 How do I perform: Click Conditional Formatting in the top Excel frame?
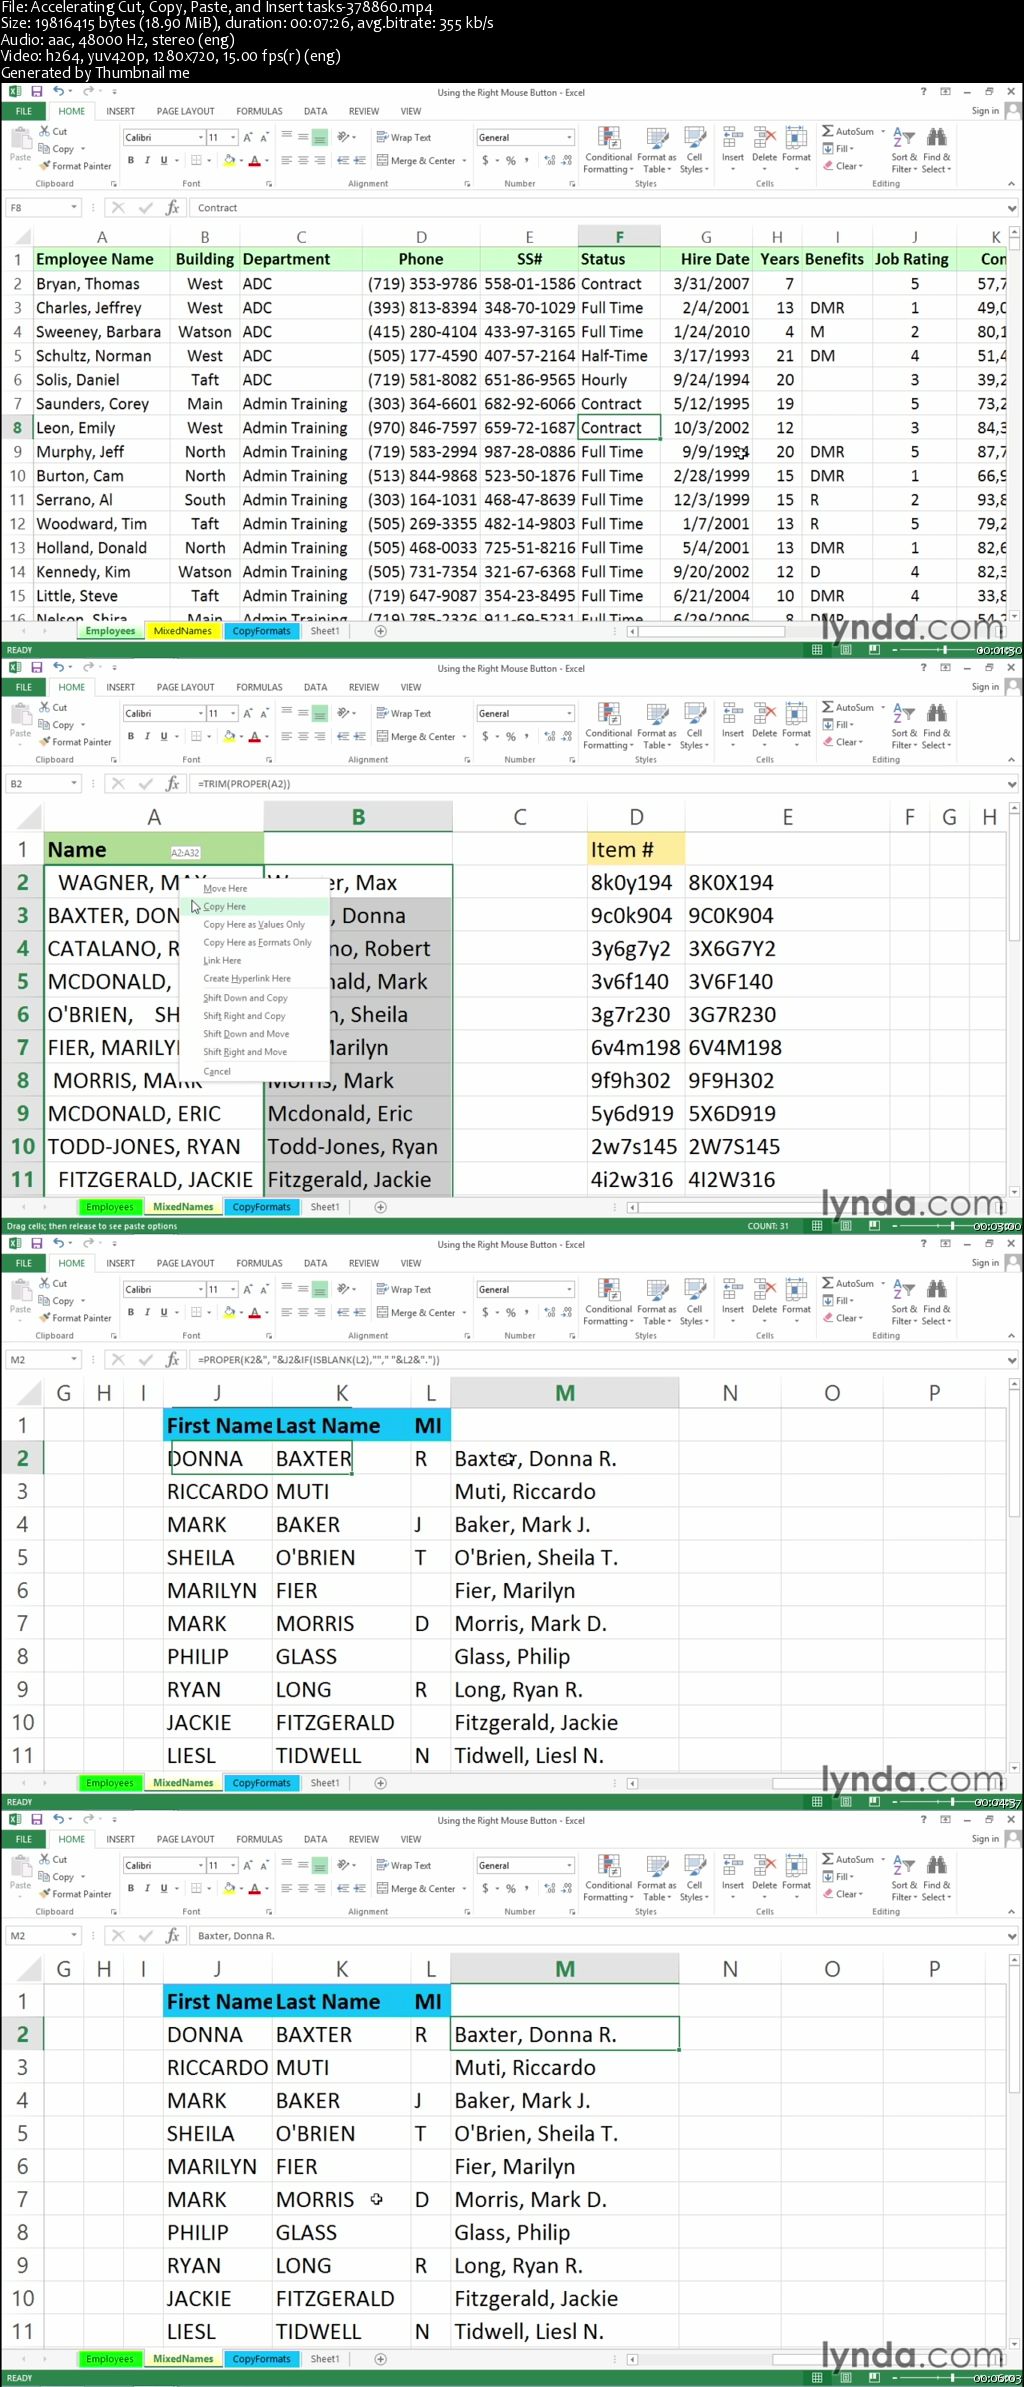(x=608, y=150)
